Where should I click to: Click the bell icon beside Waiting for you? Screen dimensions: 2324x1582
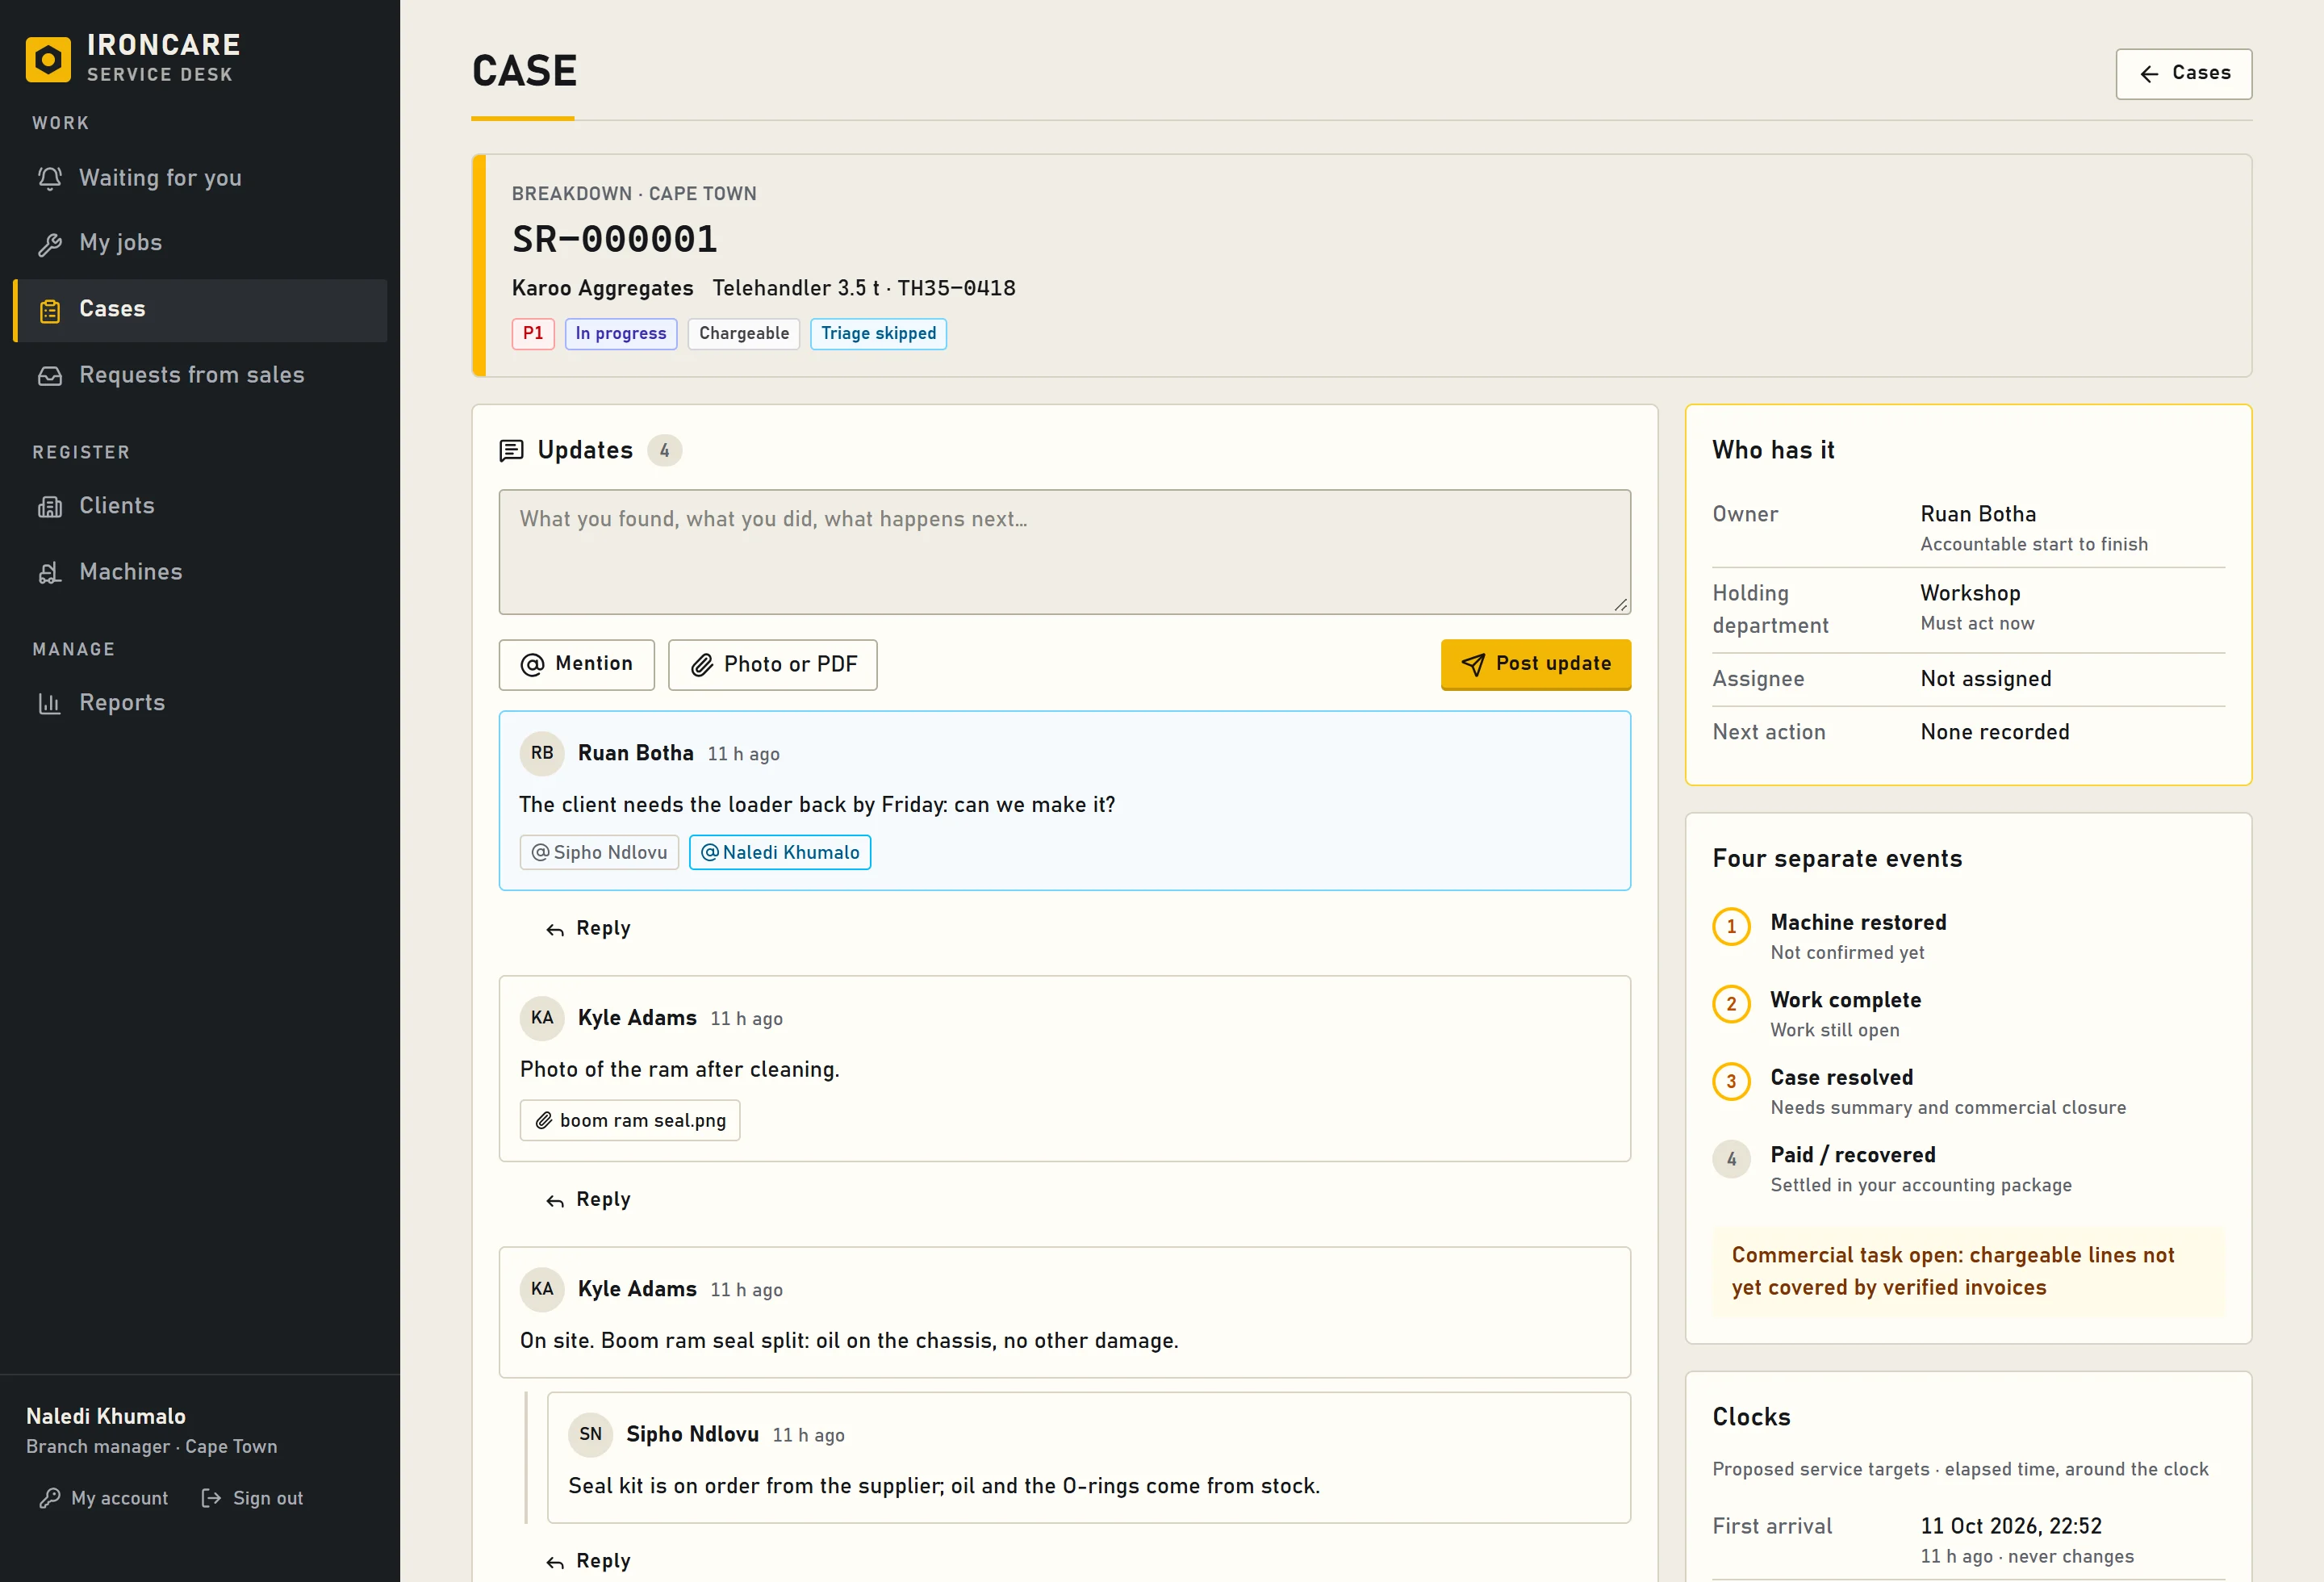click(x=50, y=178)
